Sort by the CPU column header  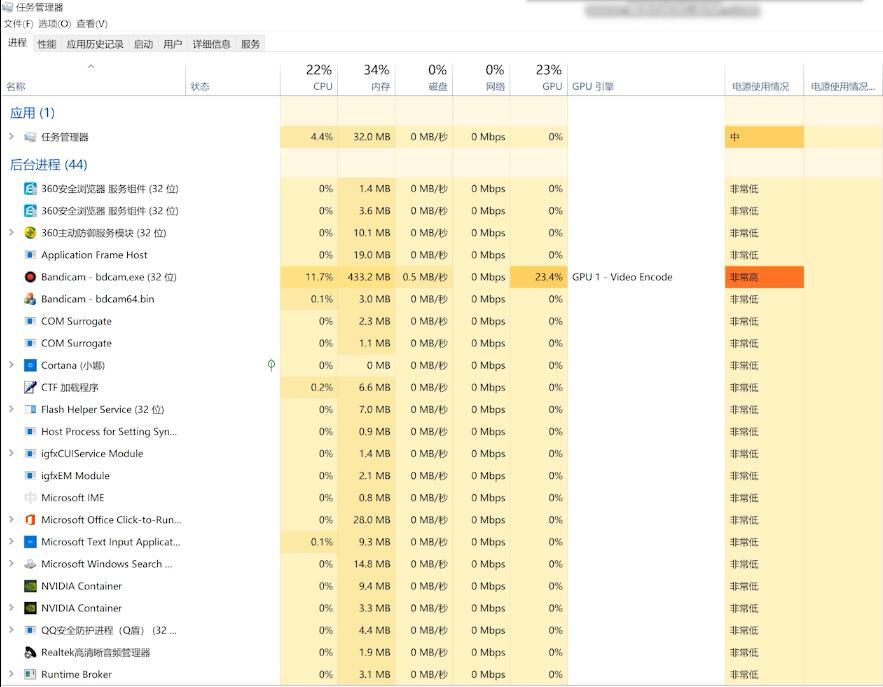[x=309, y=78]
